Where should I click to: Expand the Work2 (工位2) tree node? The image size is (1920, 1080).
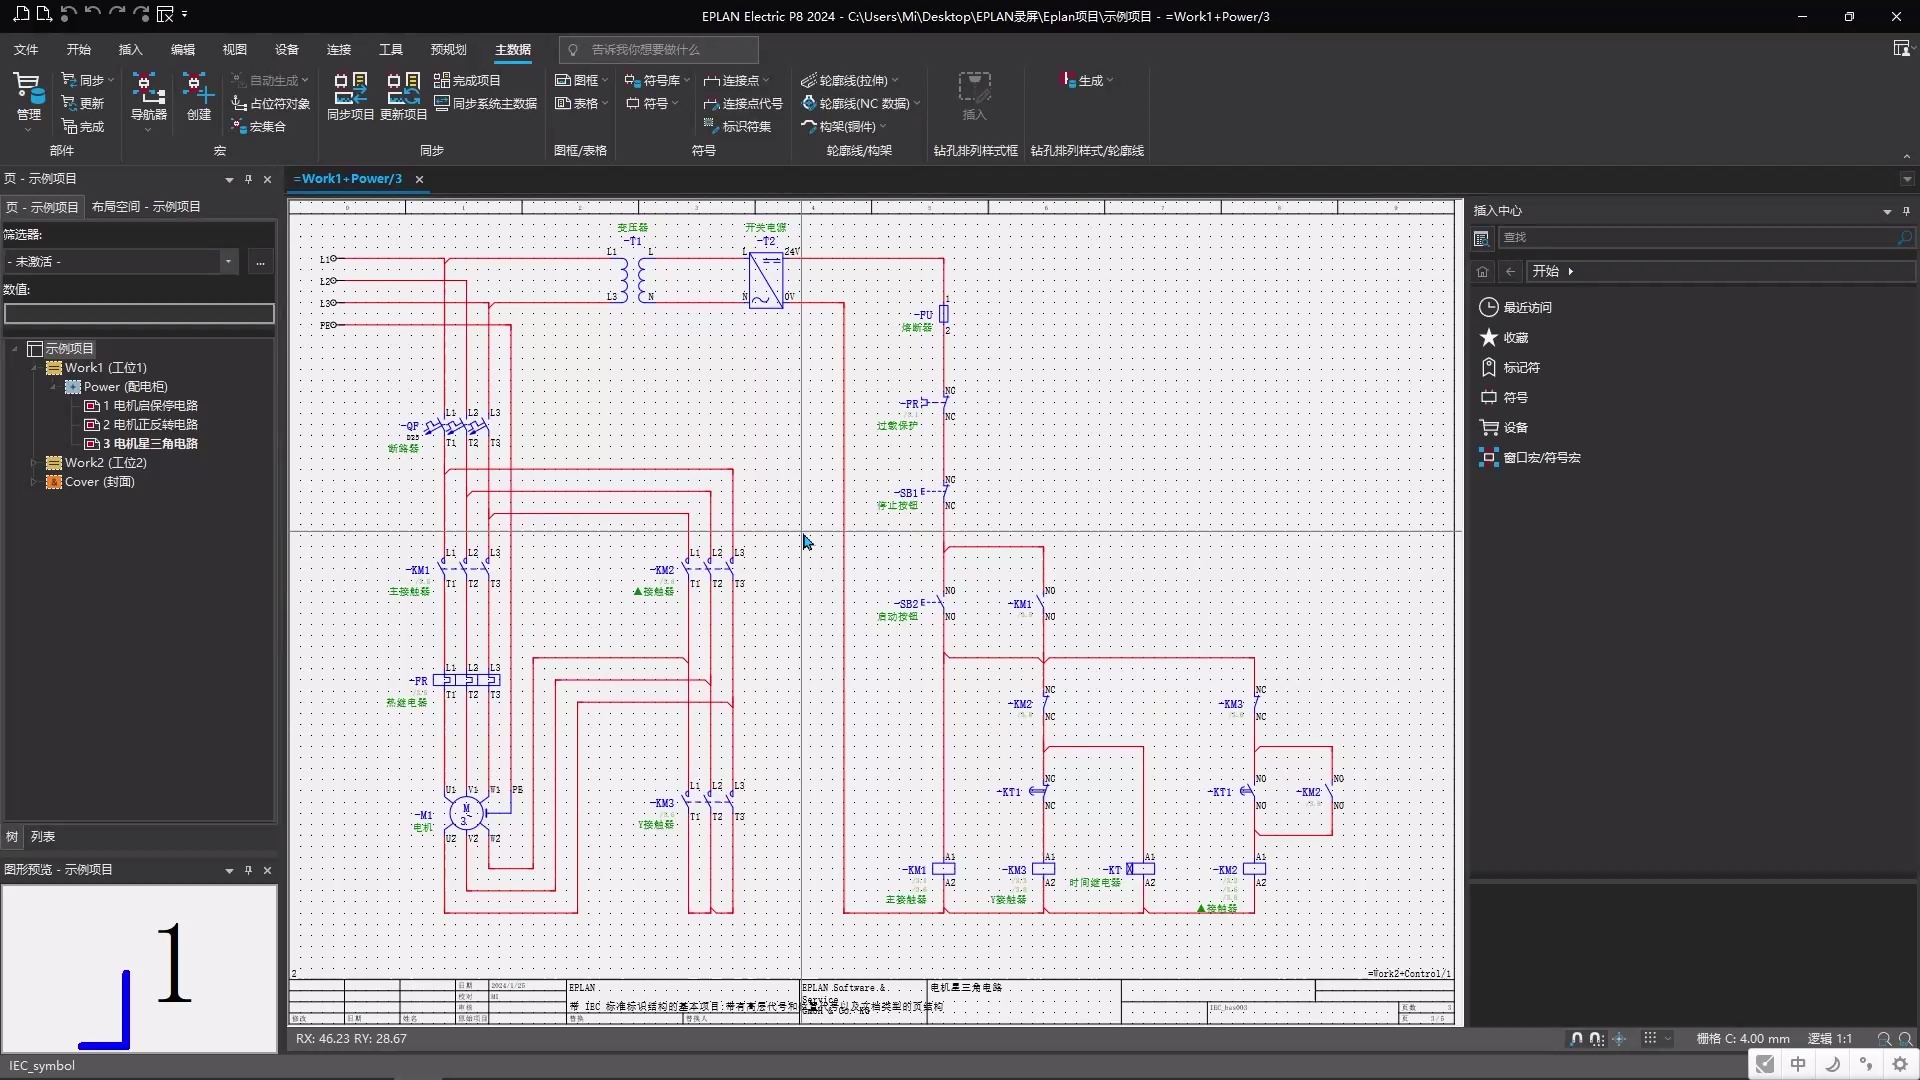tap(34, 463)
